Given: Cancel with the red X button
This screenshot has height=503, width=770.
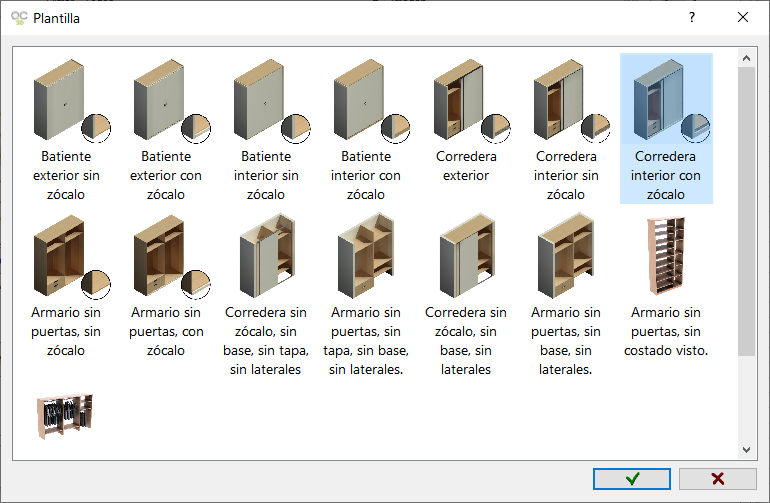Looking at the screenshot, I should coord(717,478).
